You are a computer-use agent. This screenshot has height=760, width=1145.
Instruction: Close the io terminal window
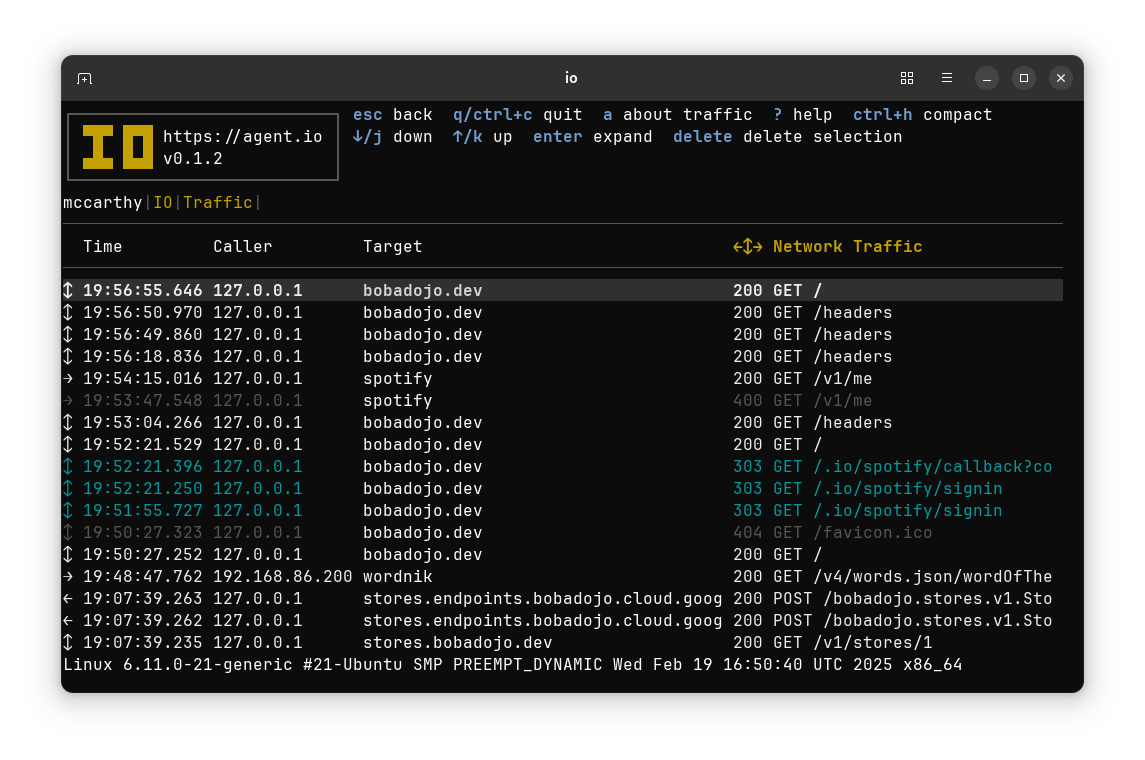1061,78
